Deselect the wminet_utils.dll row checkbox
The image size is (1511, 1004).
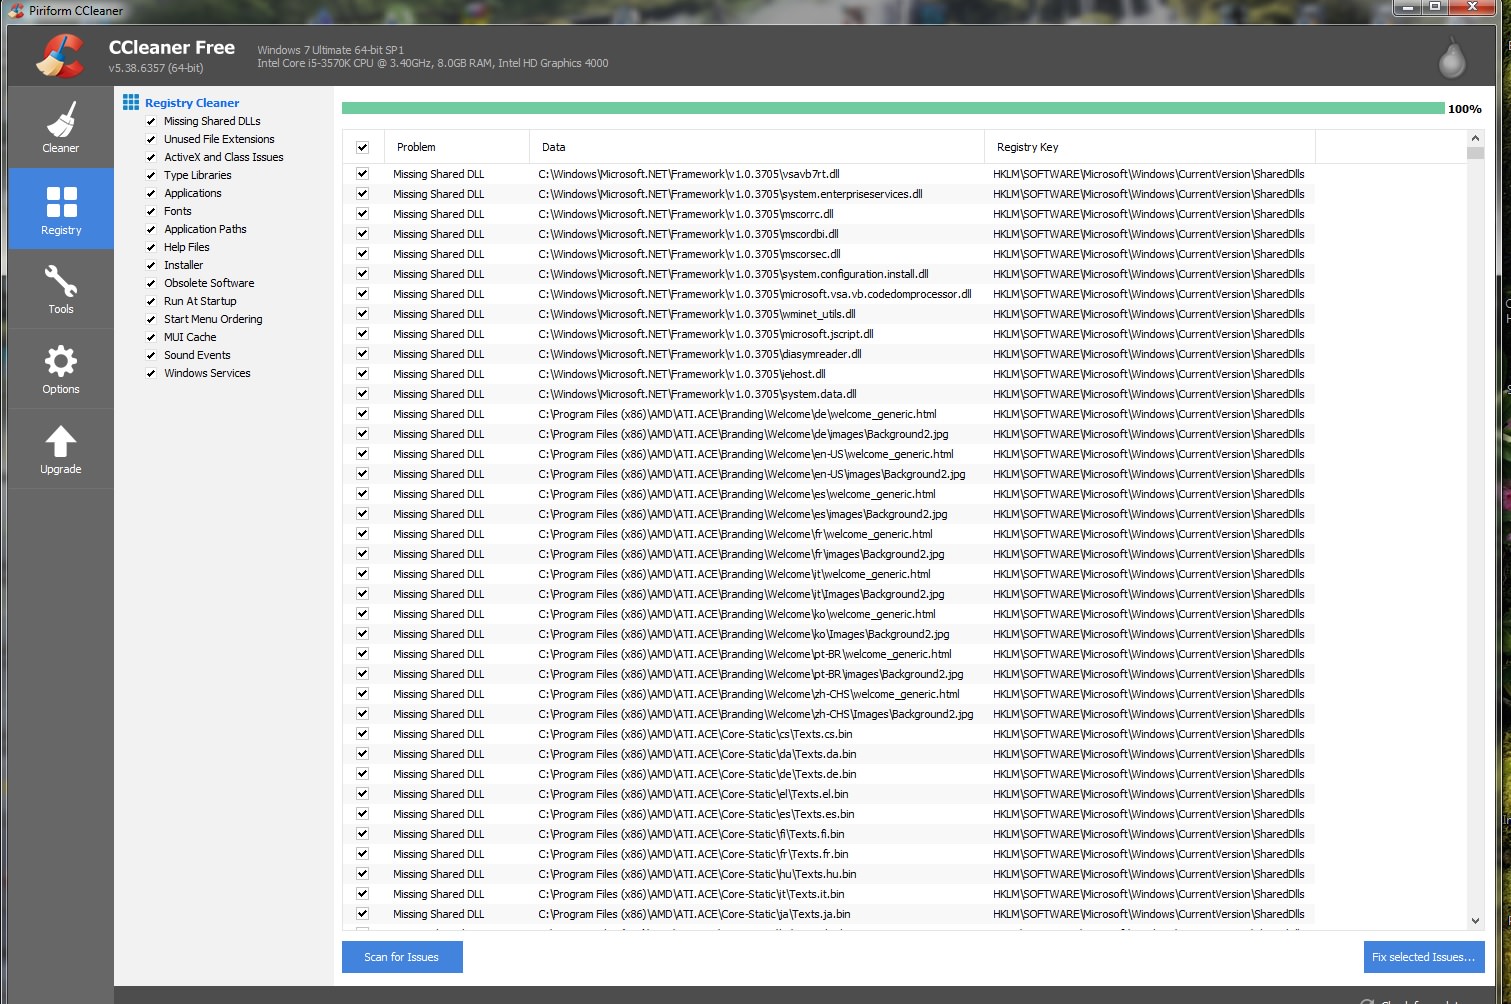point(362,314)
